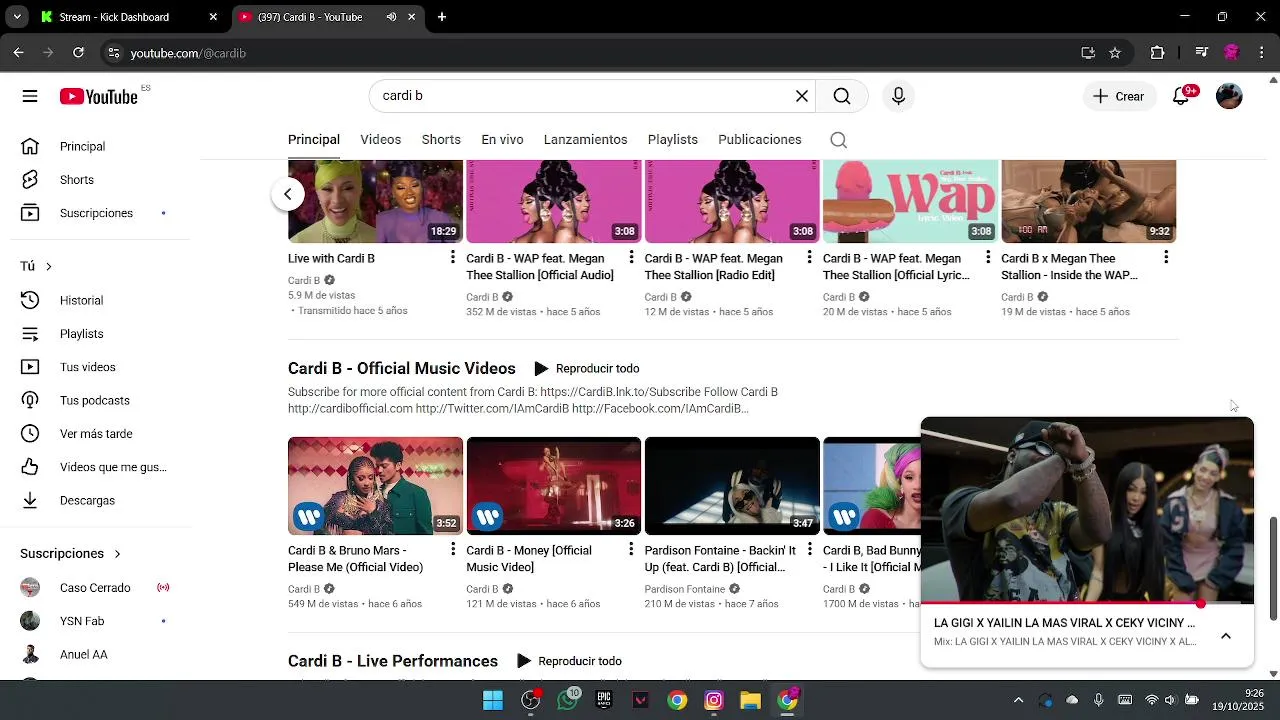Open a new browser tab
Image resolution: width=1280 pixels, height=720 pixels.
442,17
